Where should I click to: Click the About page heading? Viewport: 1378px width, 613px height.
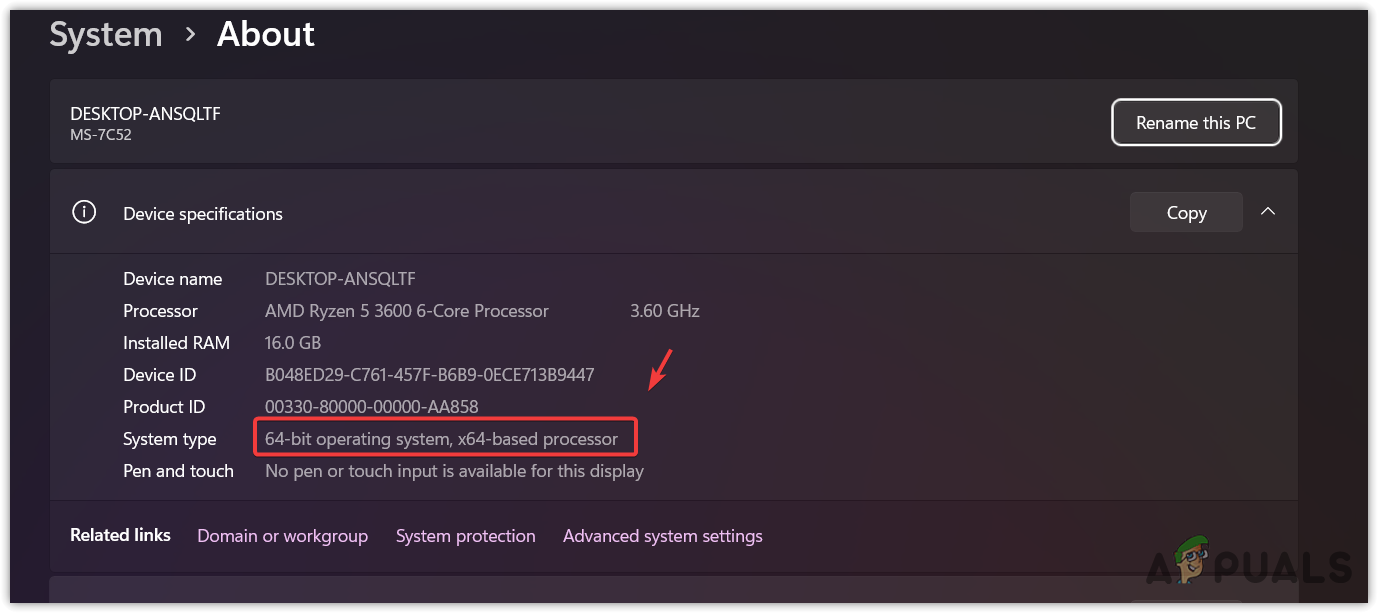(266, 35)
